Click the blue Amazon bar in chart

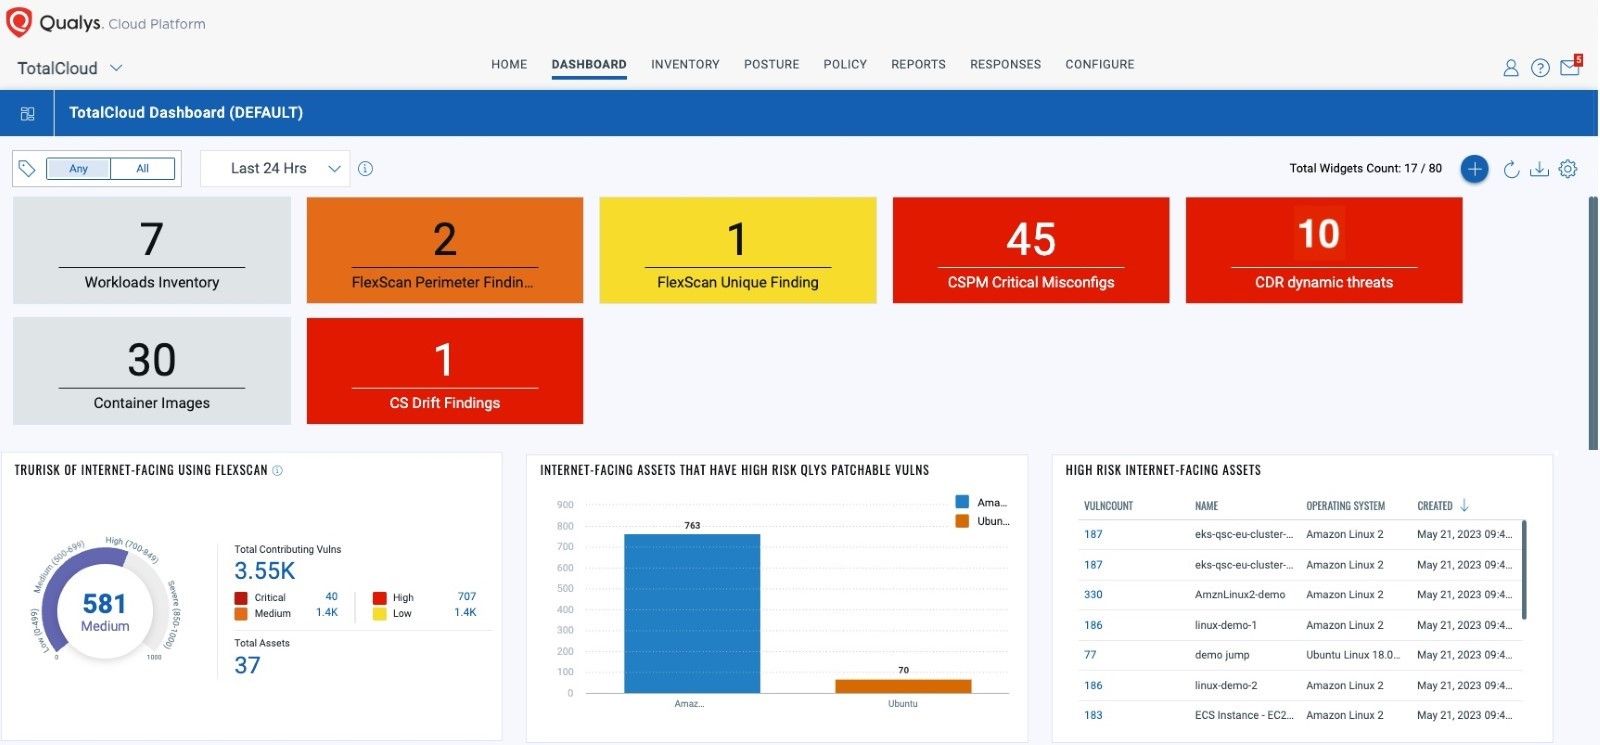(x=692, y=613)
